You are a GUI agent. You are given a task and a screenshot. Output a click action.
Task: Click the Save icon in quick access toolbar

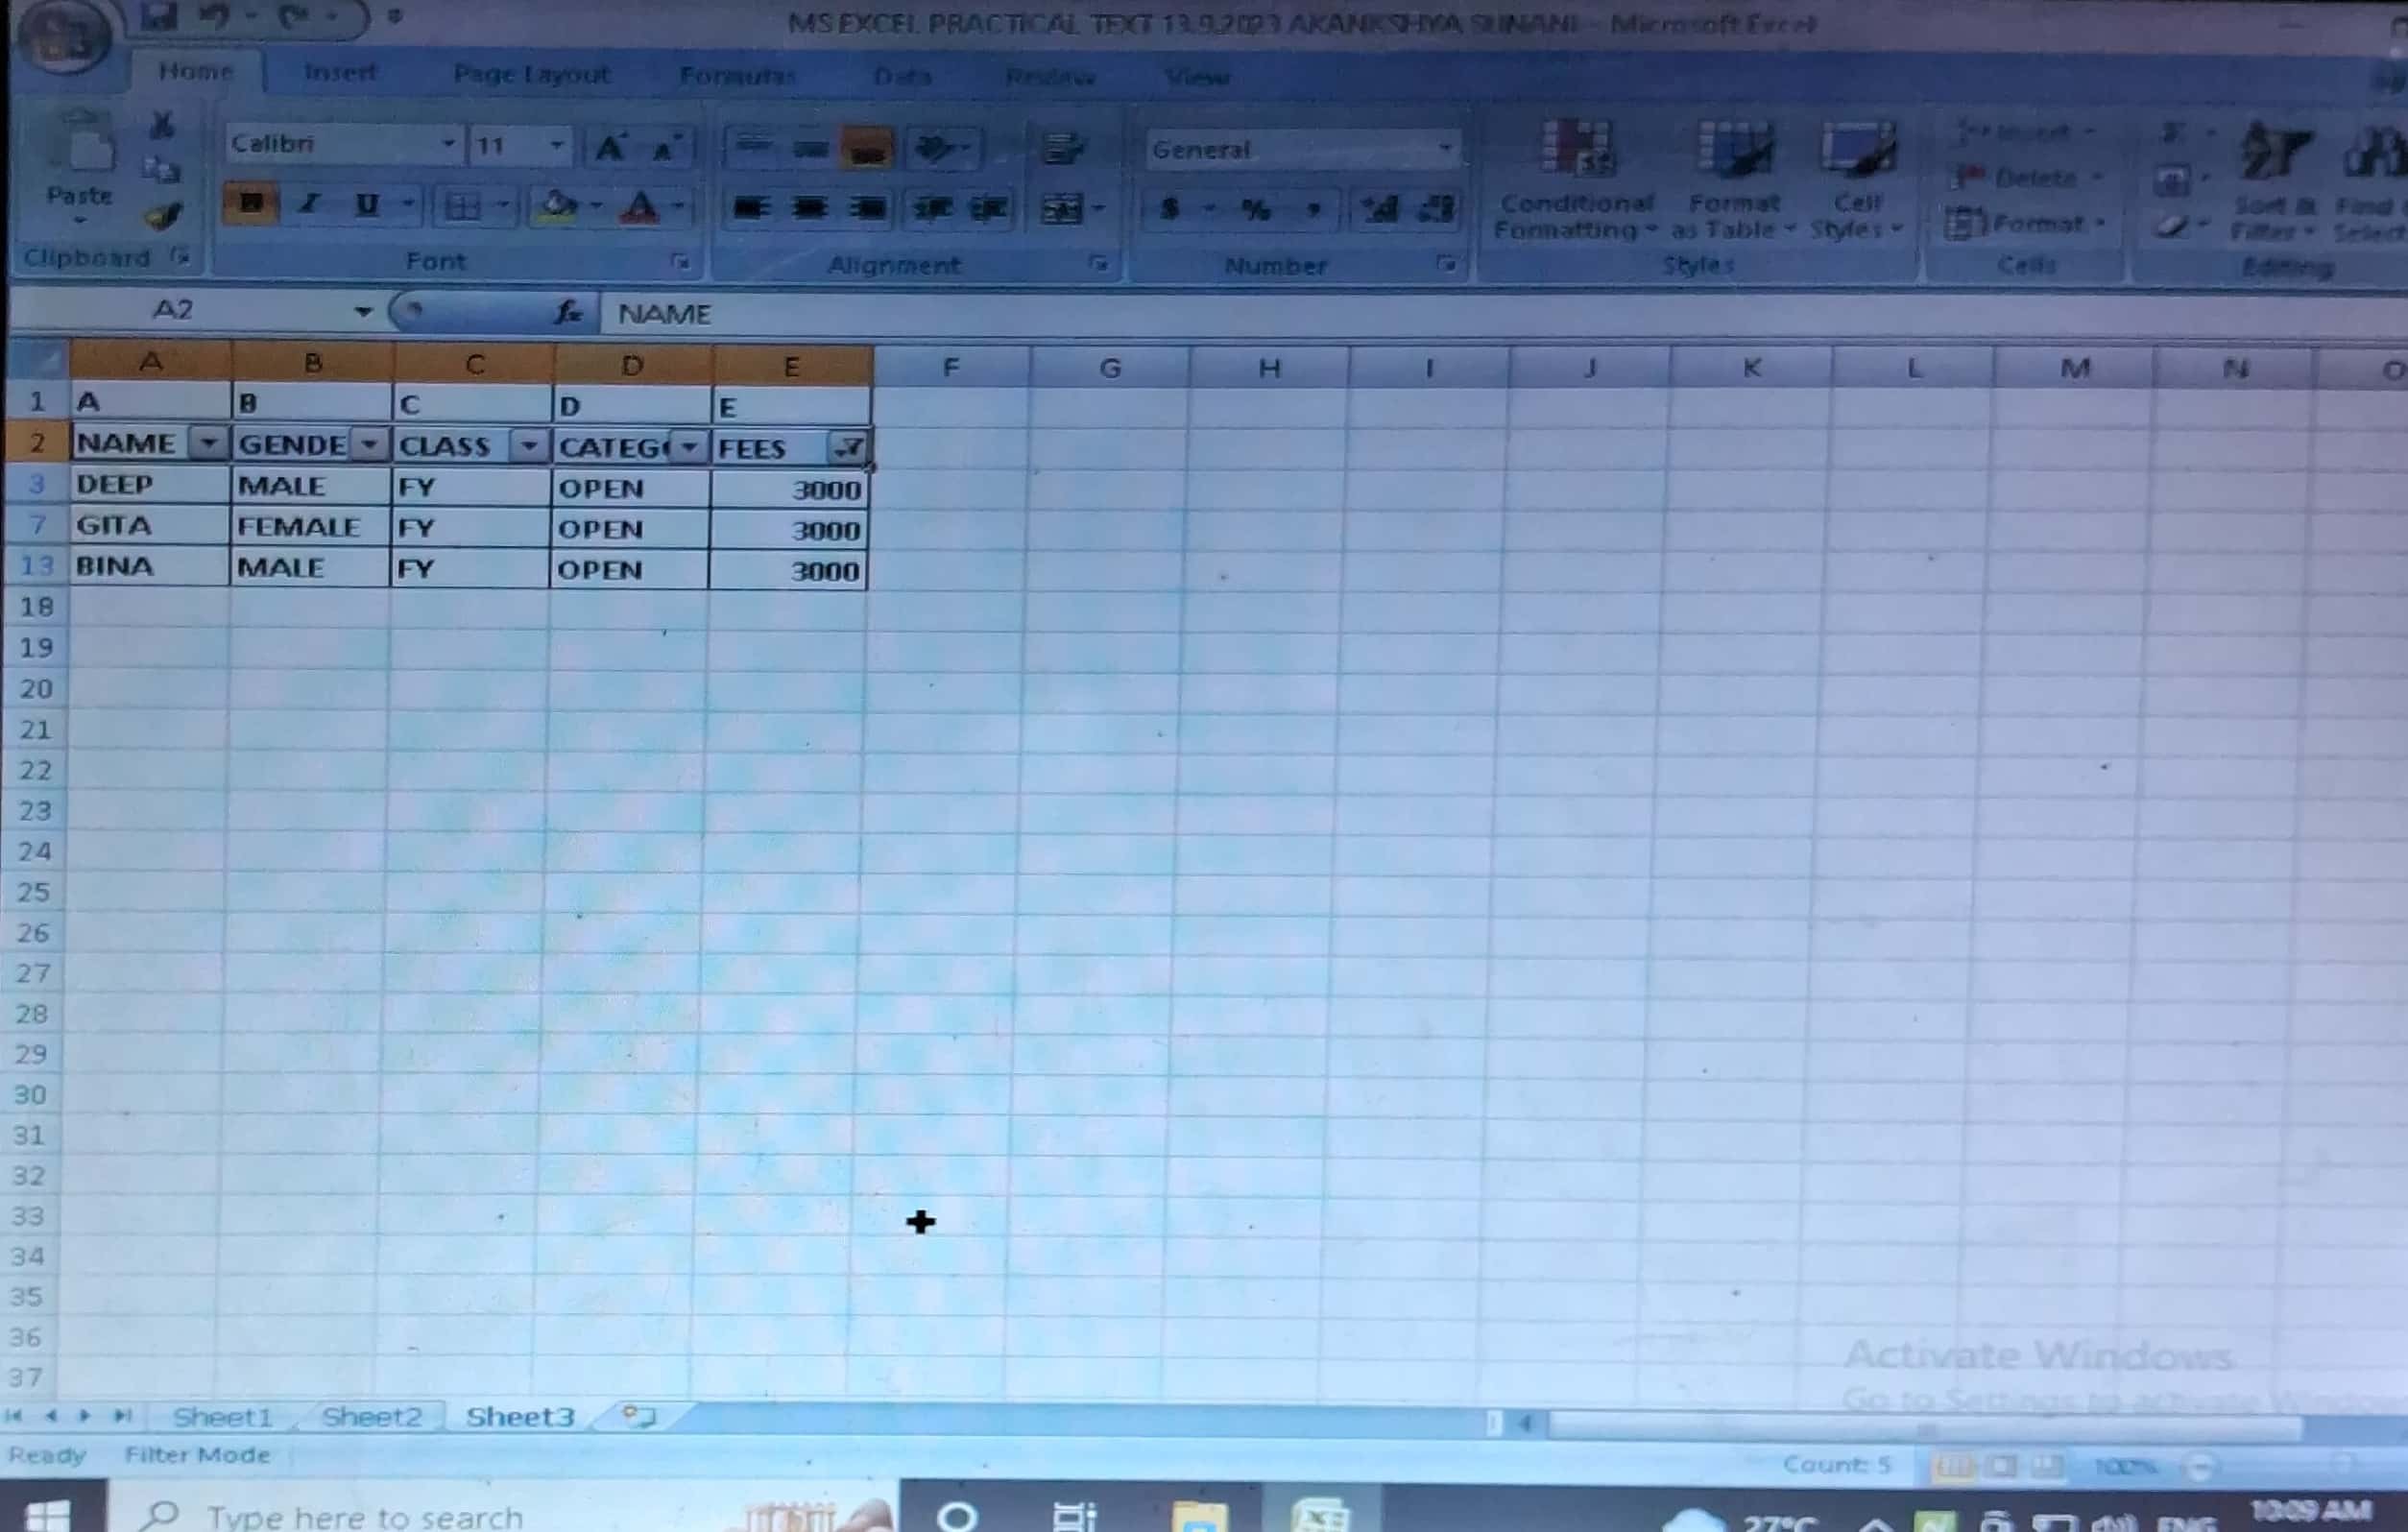click(x=158, y=16)
